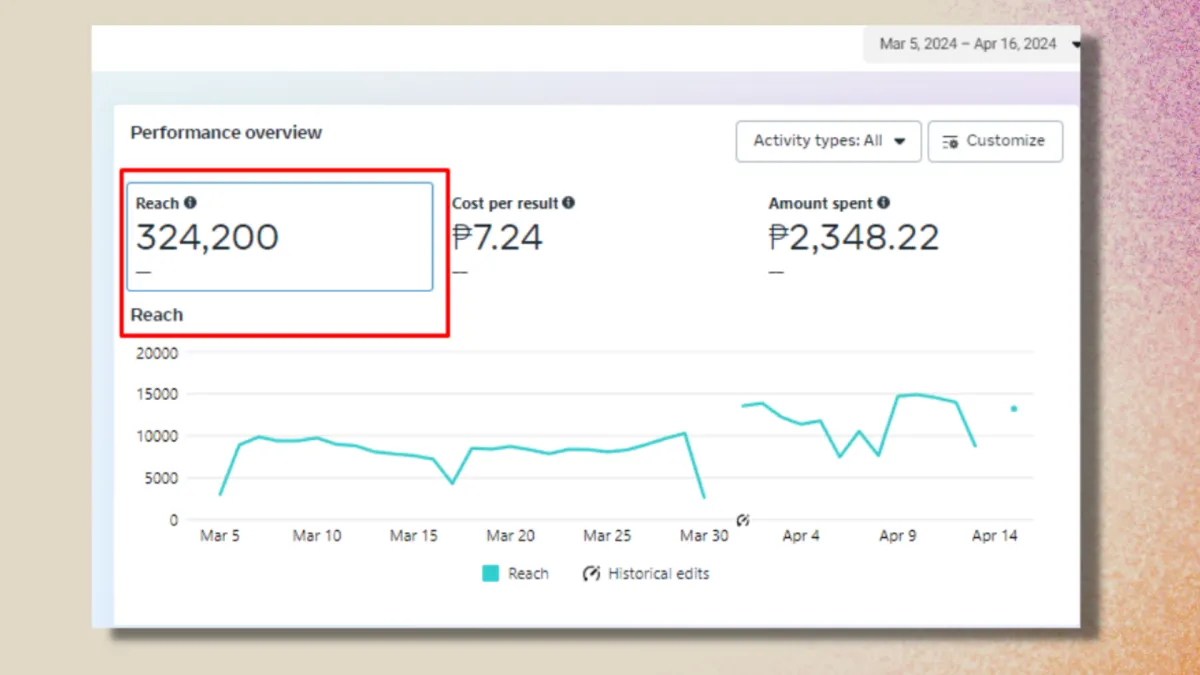Expand the Activity types: All dropdown
Image resolution: width=1200 pixels, height=675 pixels.
point(828,141)
